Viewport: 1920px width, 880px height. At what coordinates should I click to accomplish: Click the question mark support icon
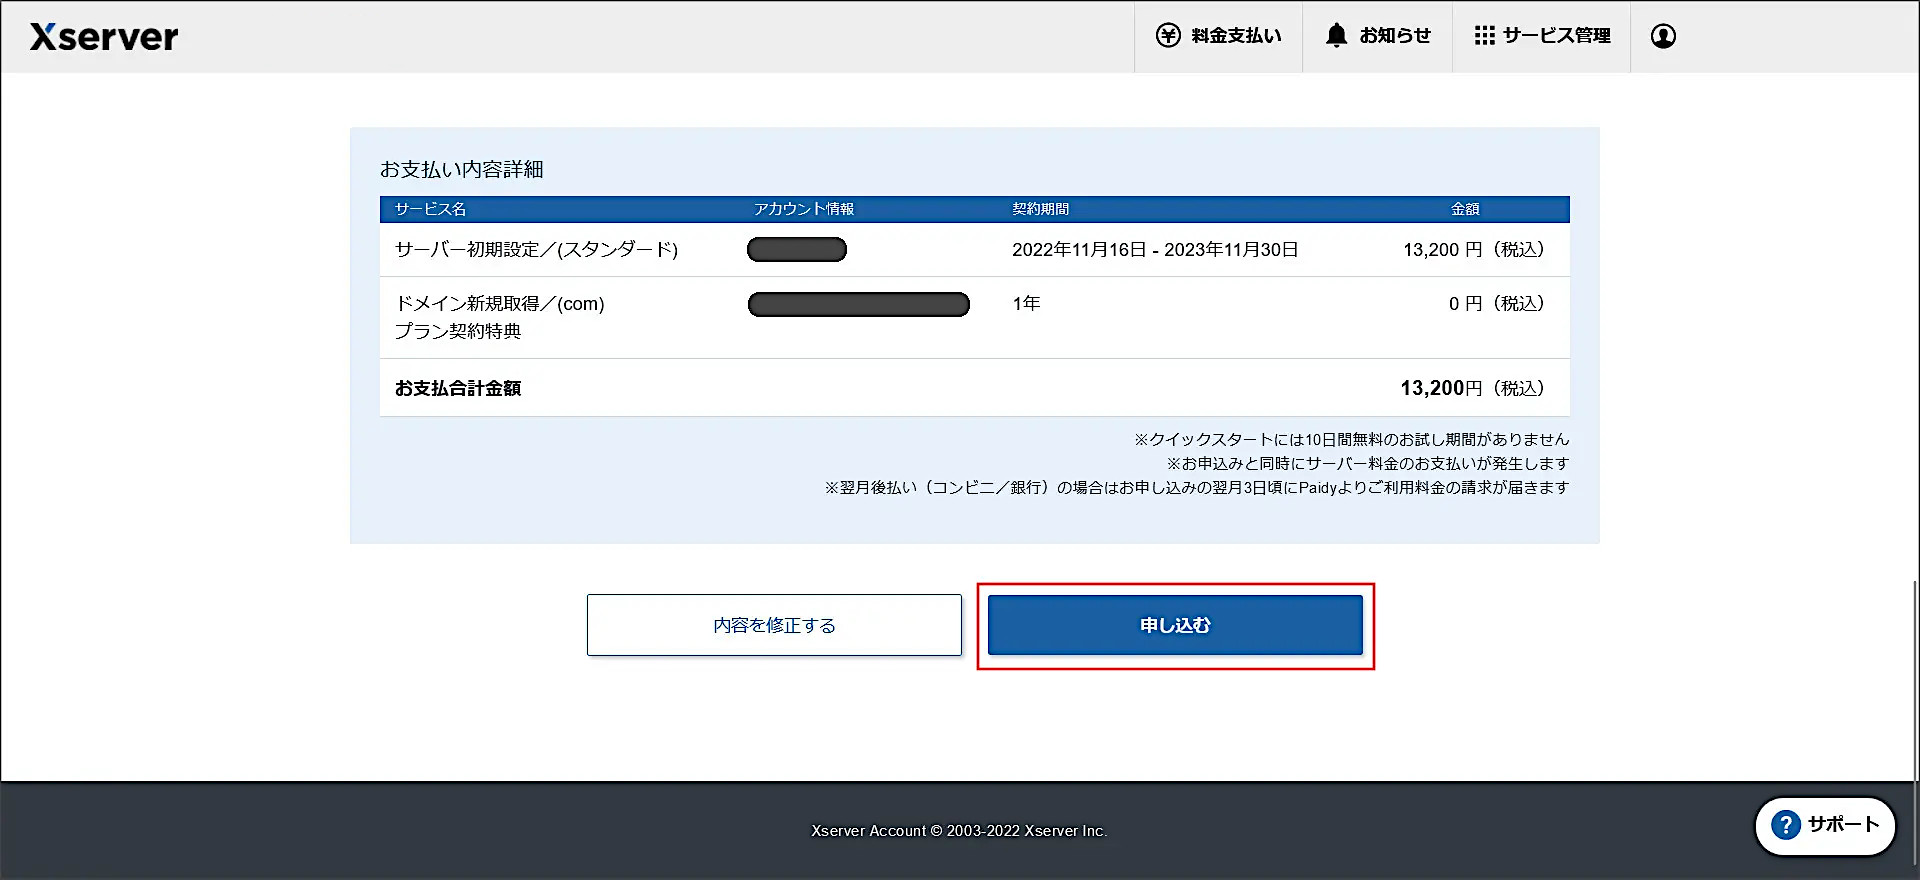[x=1785, y=825]
